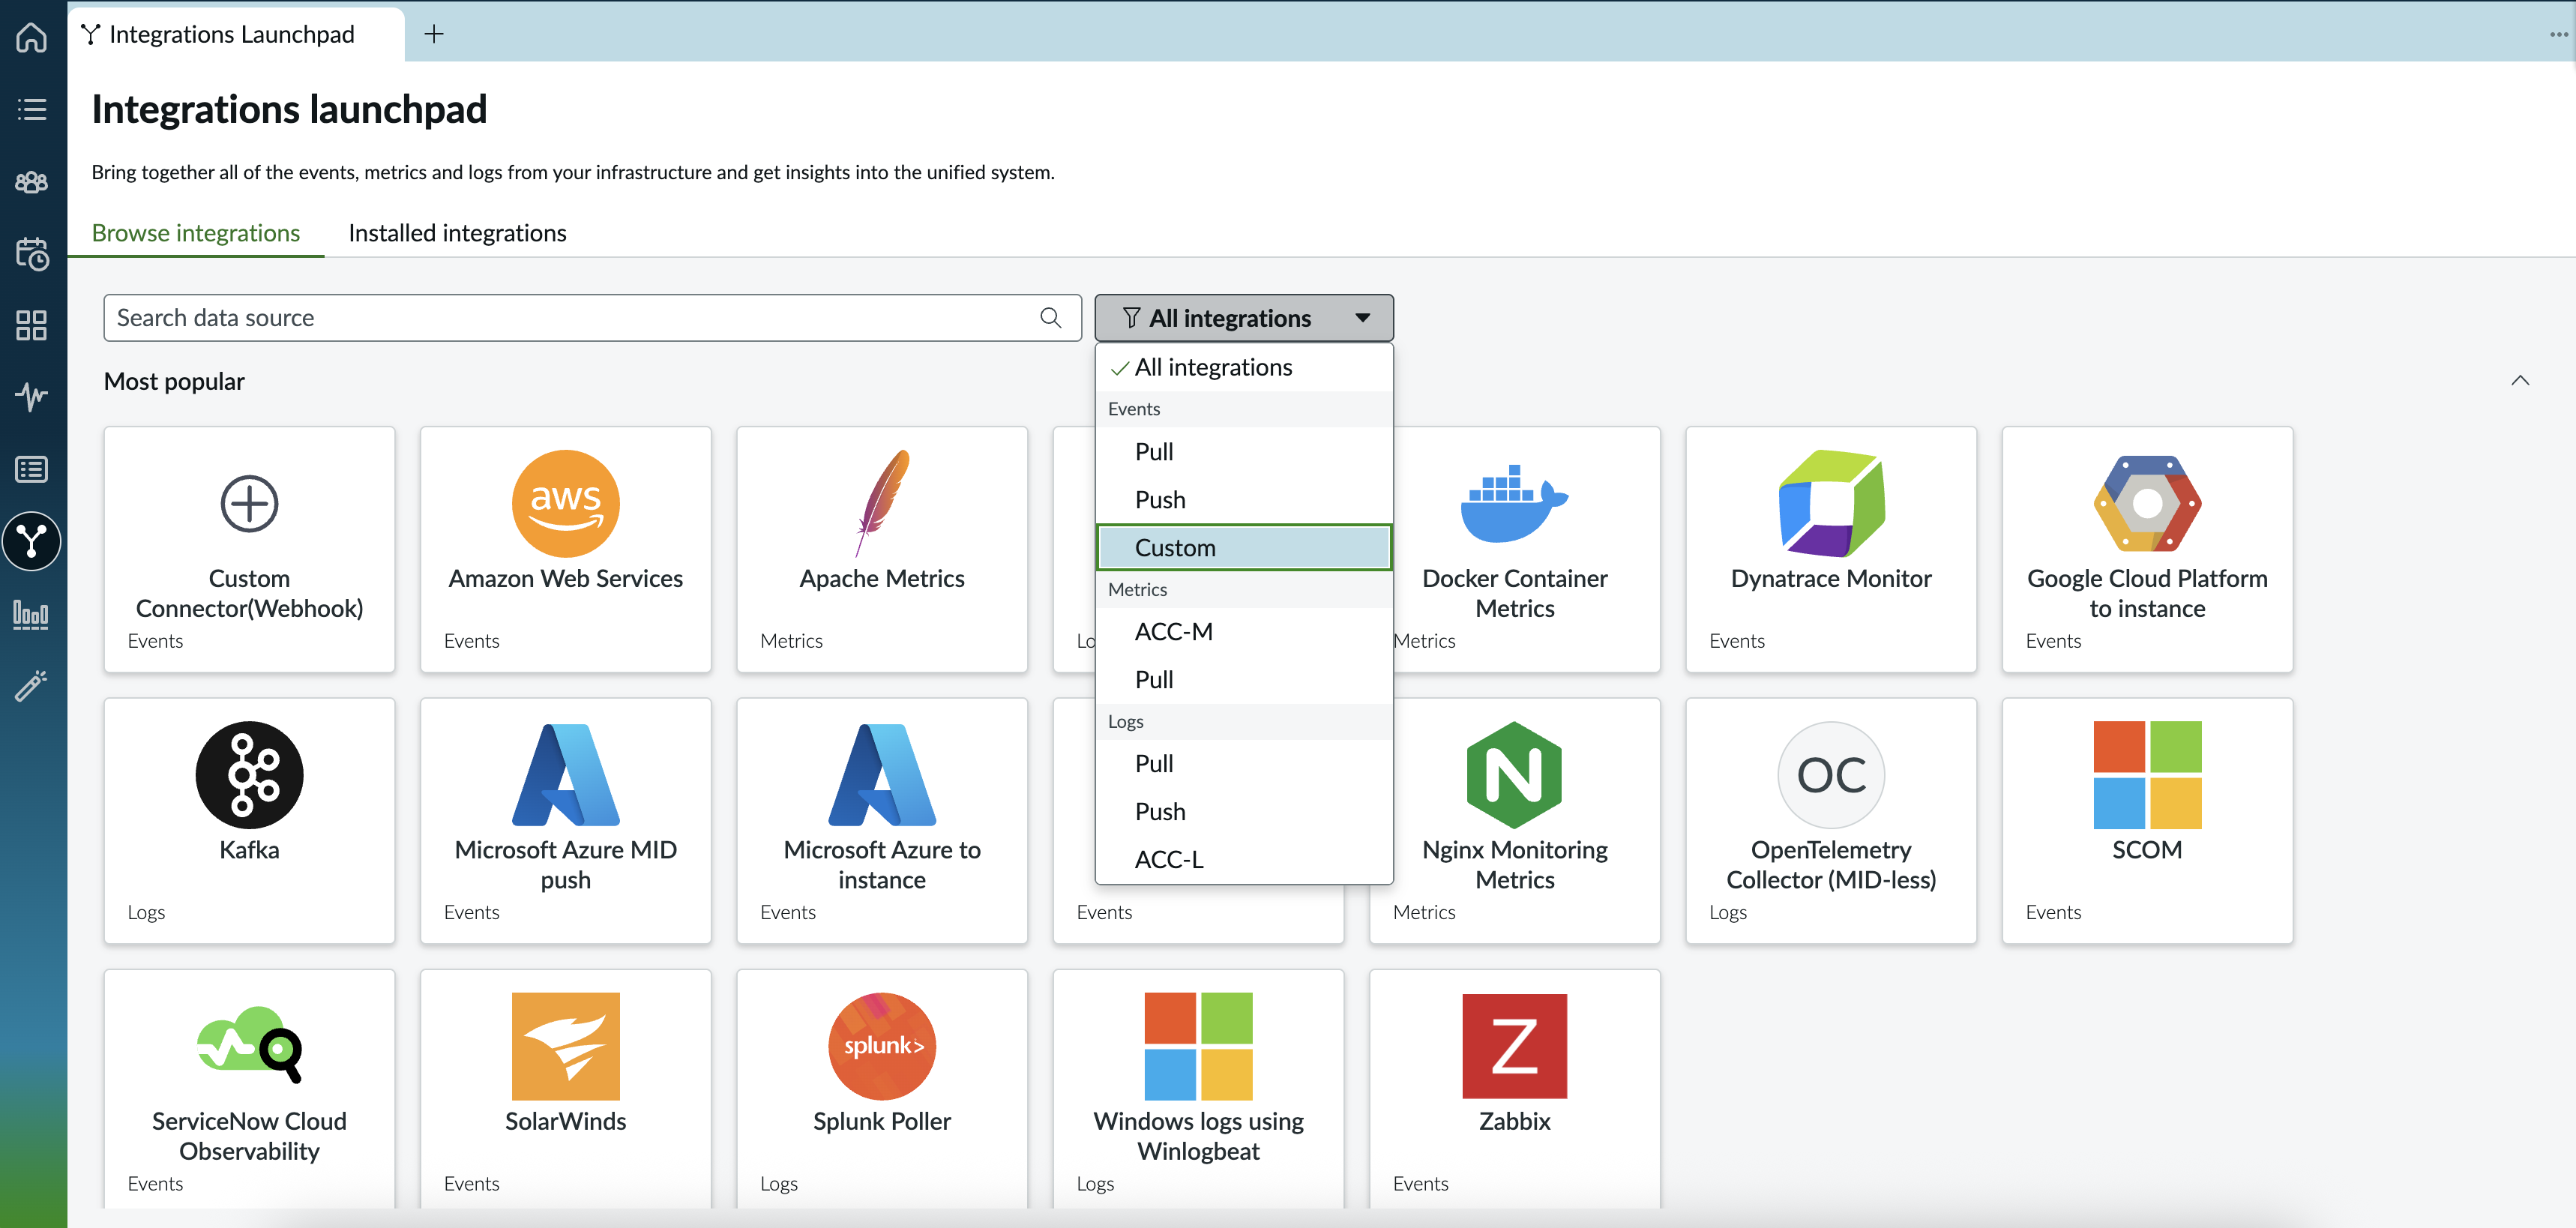This screenshot has width=2576, height=1228.
Task: Select the Google Cloud Platform logo
Action: pos(2147,503)
